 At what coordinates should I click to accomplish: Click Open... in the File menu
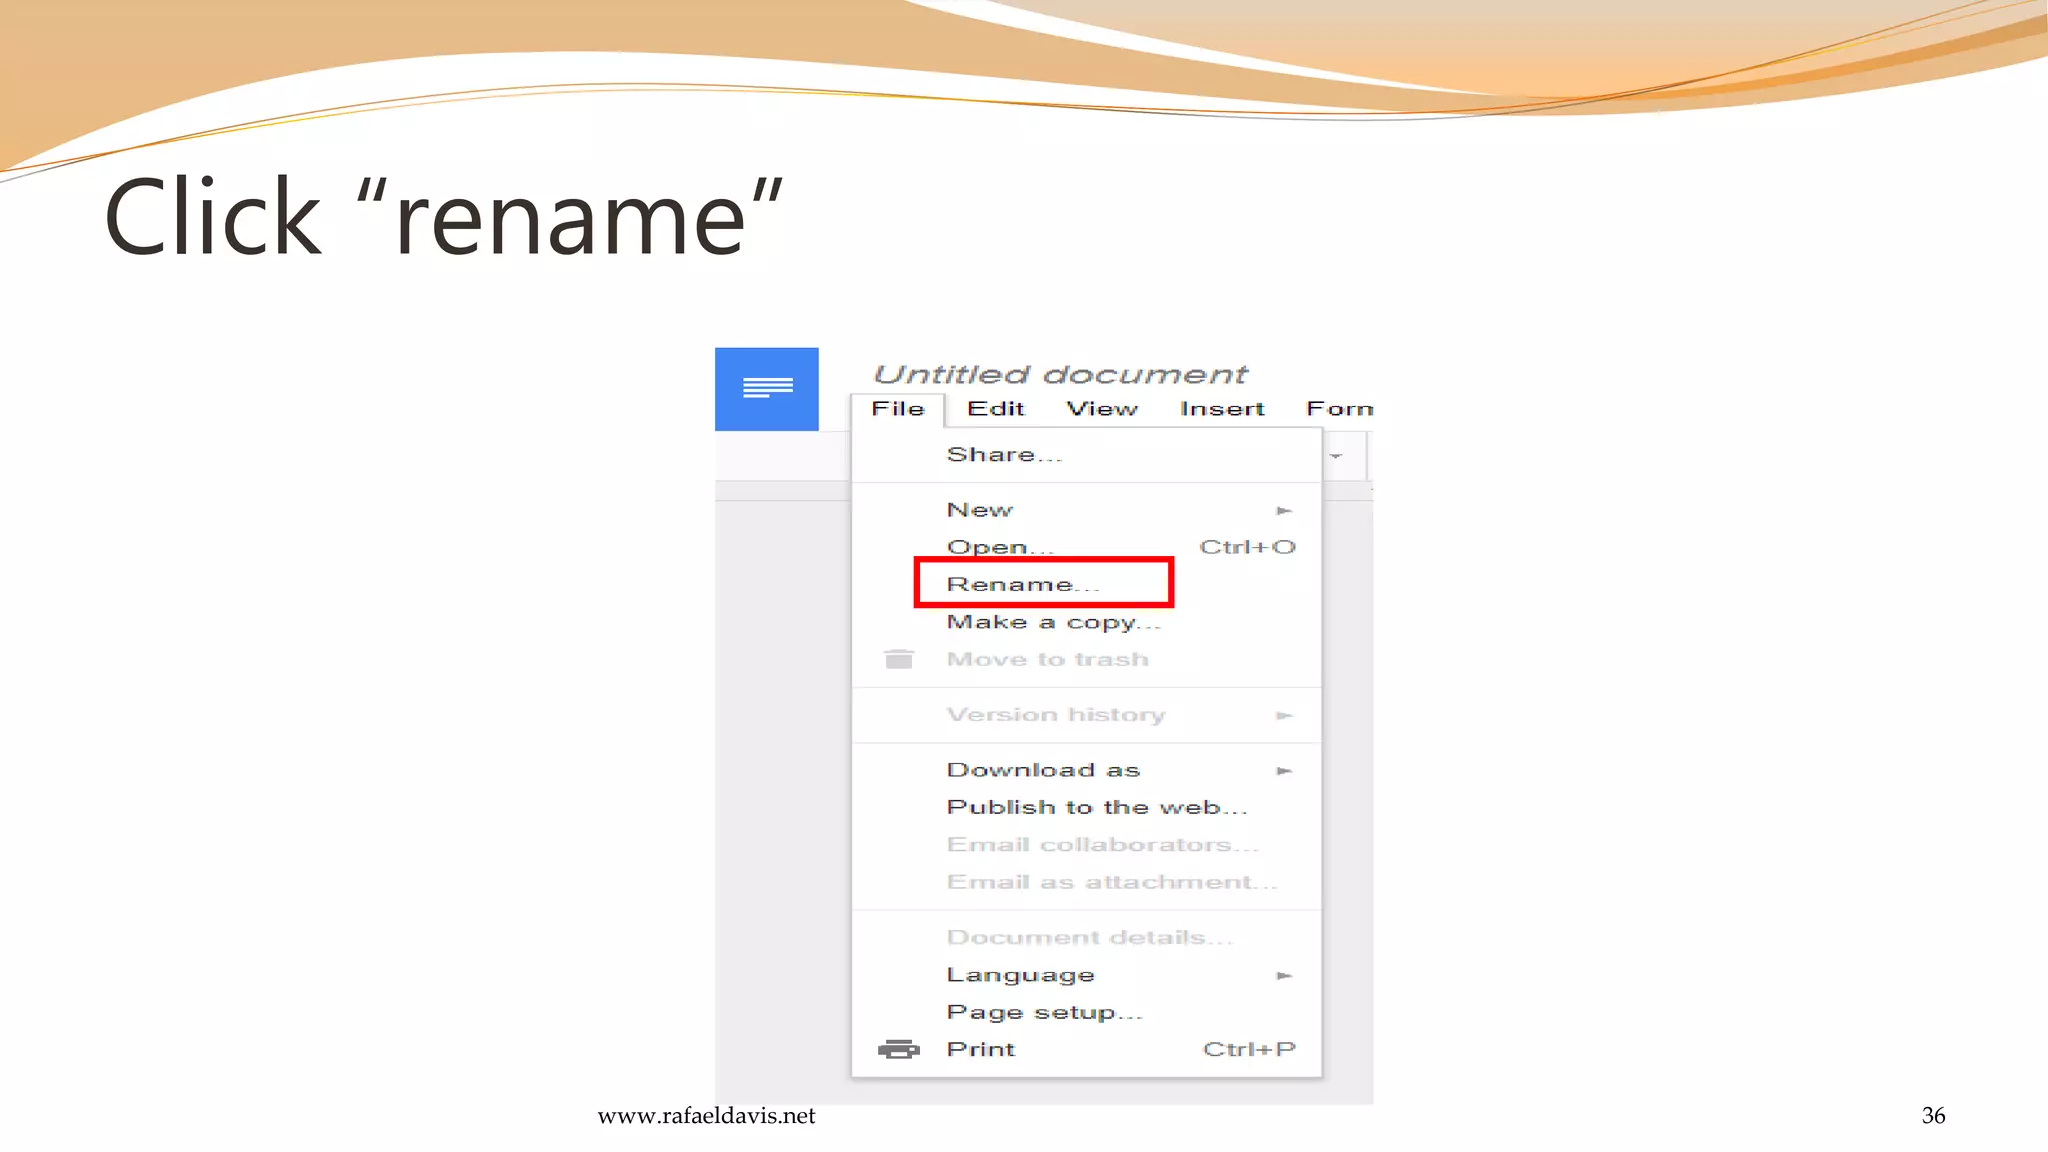pos(1000,547)
